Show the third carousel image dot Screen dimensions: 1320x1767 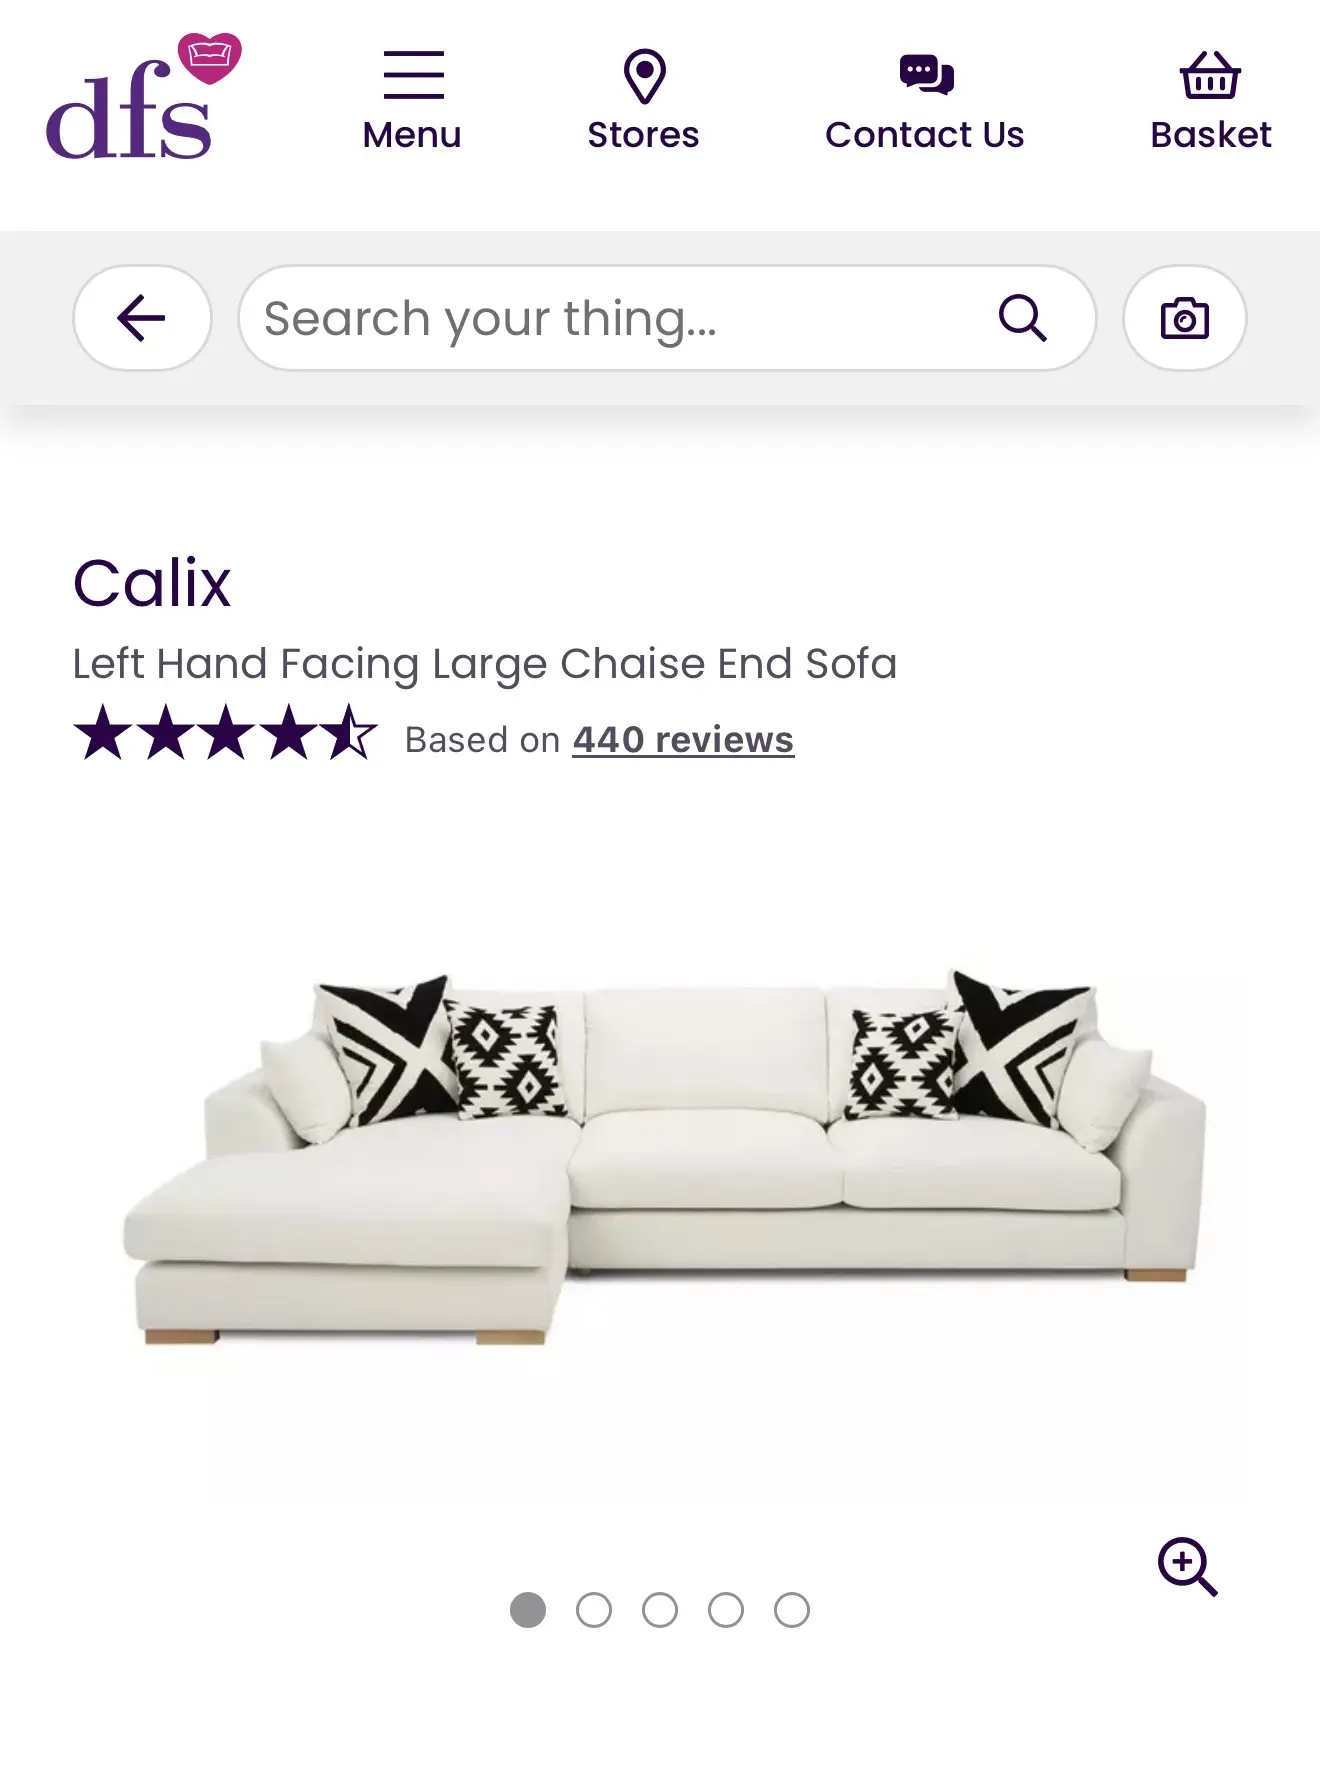click(x=660, y=1610)
